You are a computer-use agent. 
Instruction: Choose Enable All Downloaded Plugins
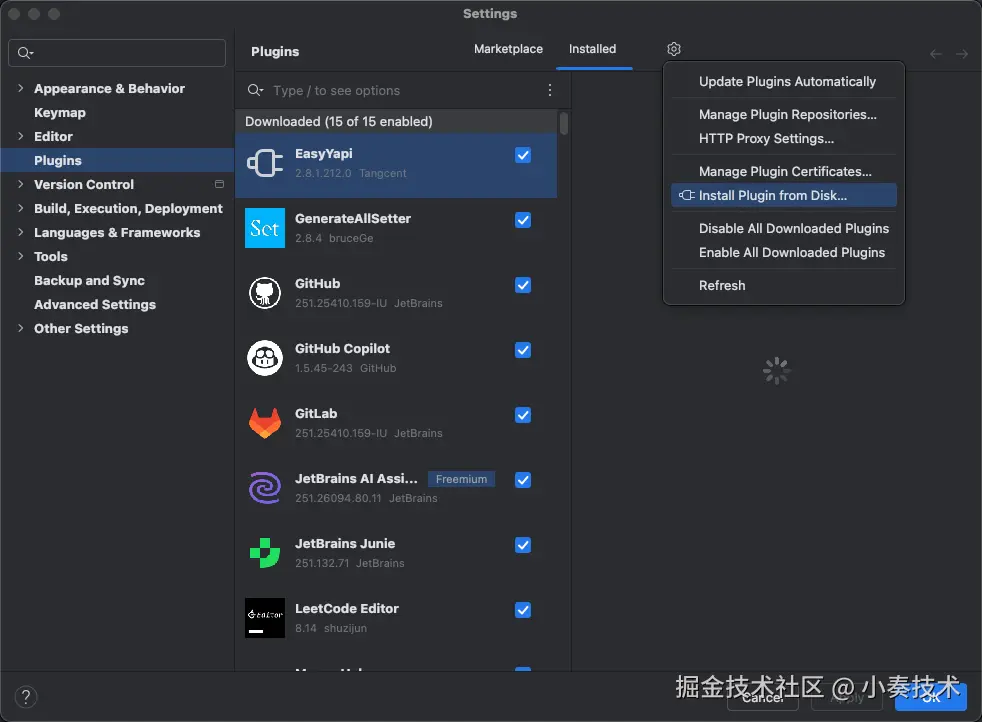(x=783, y=252)
